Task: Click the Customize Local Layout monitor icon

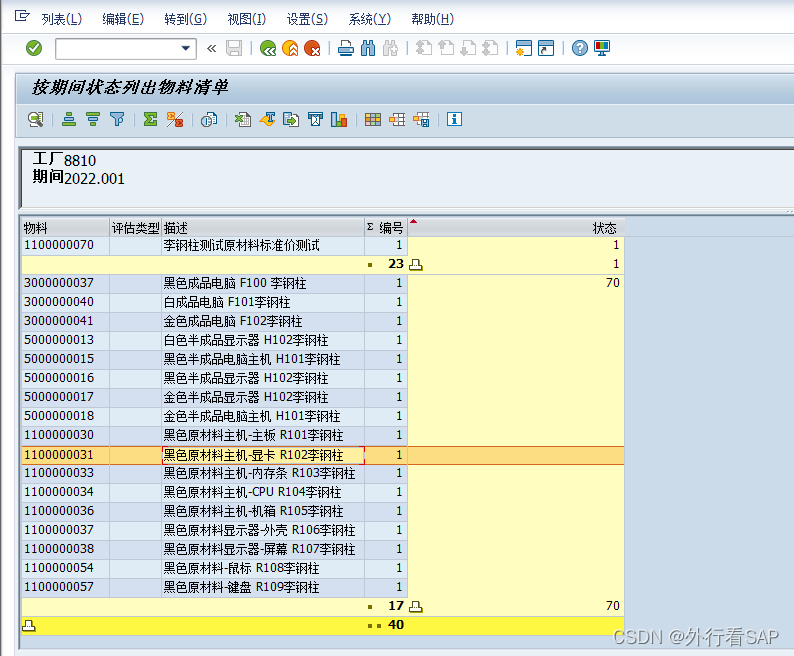Action: click(x=602, y=49)
